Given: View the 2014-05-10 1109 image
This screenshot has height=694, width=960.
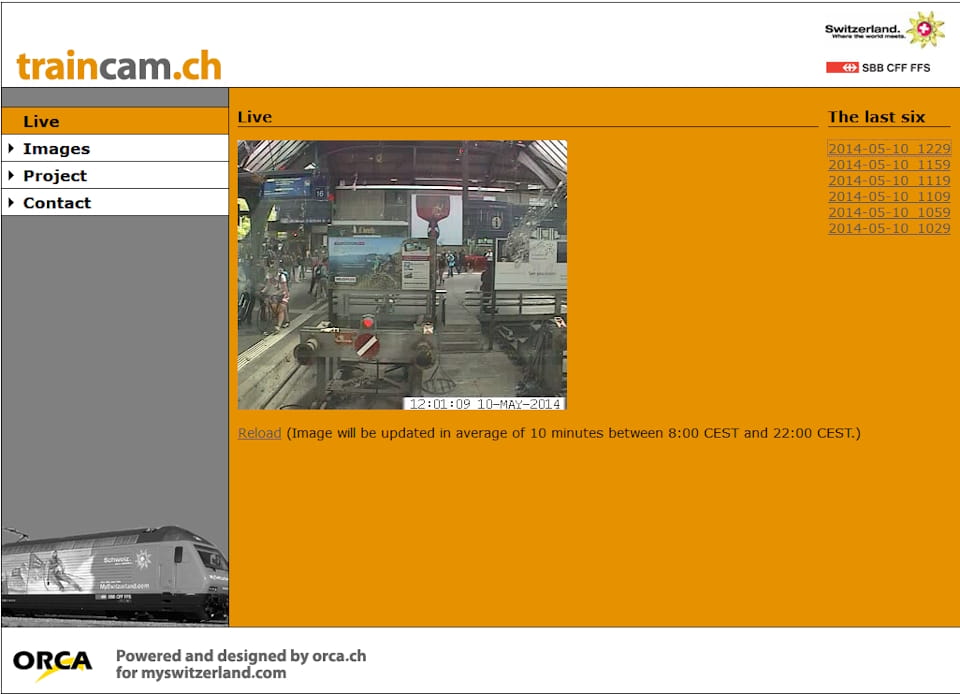Looking at the screenshot, I should 889,197.
